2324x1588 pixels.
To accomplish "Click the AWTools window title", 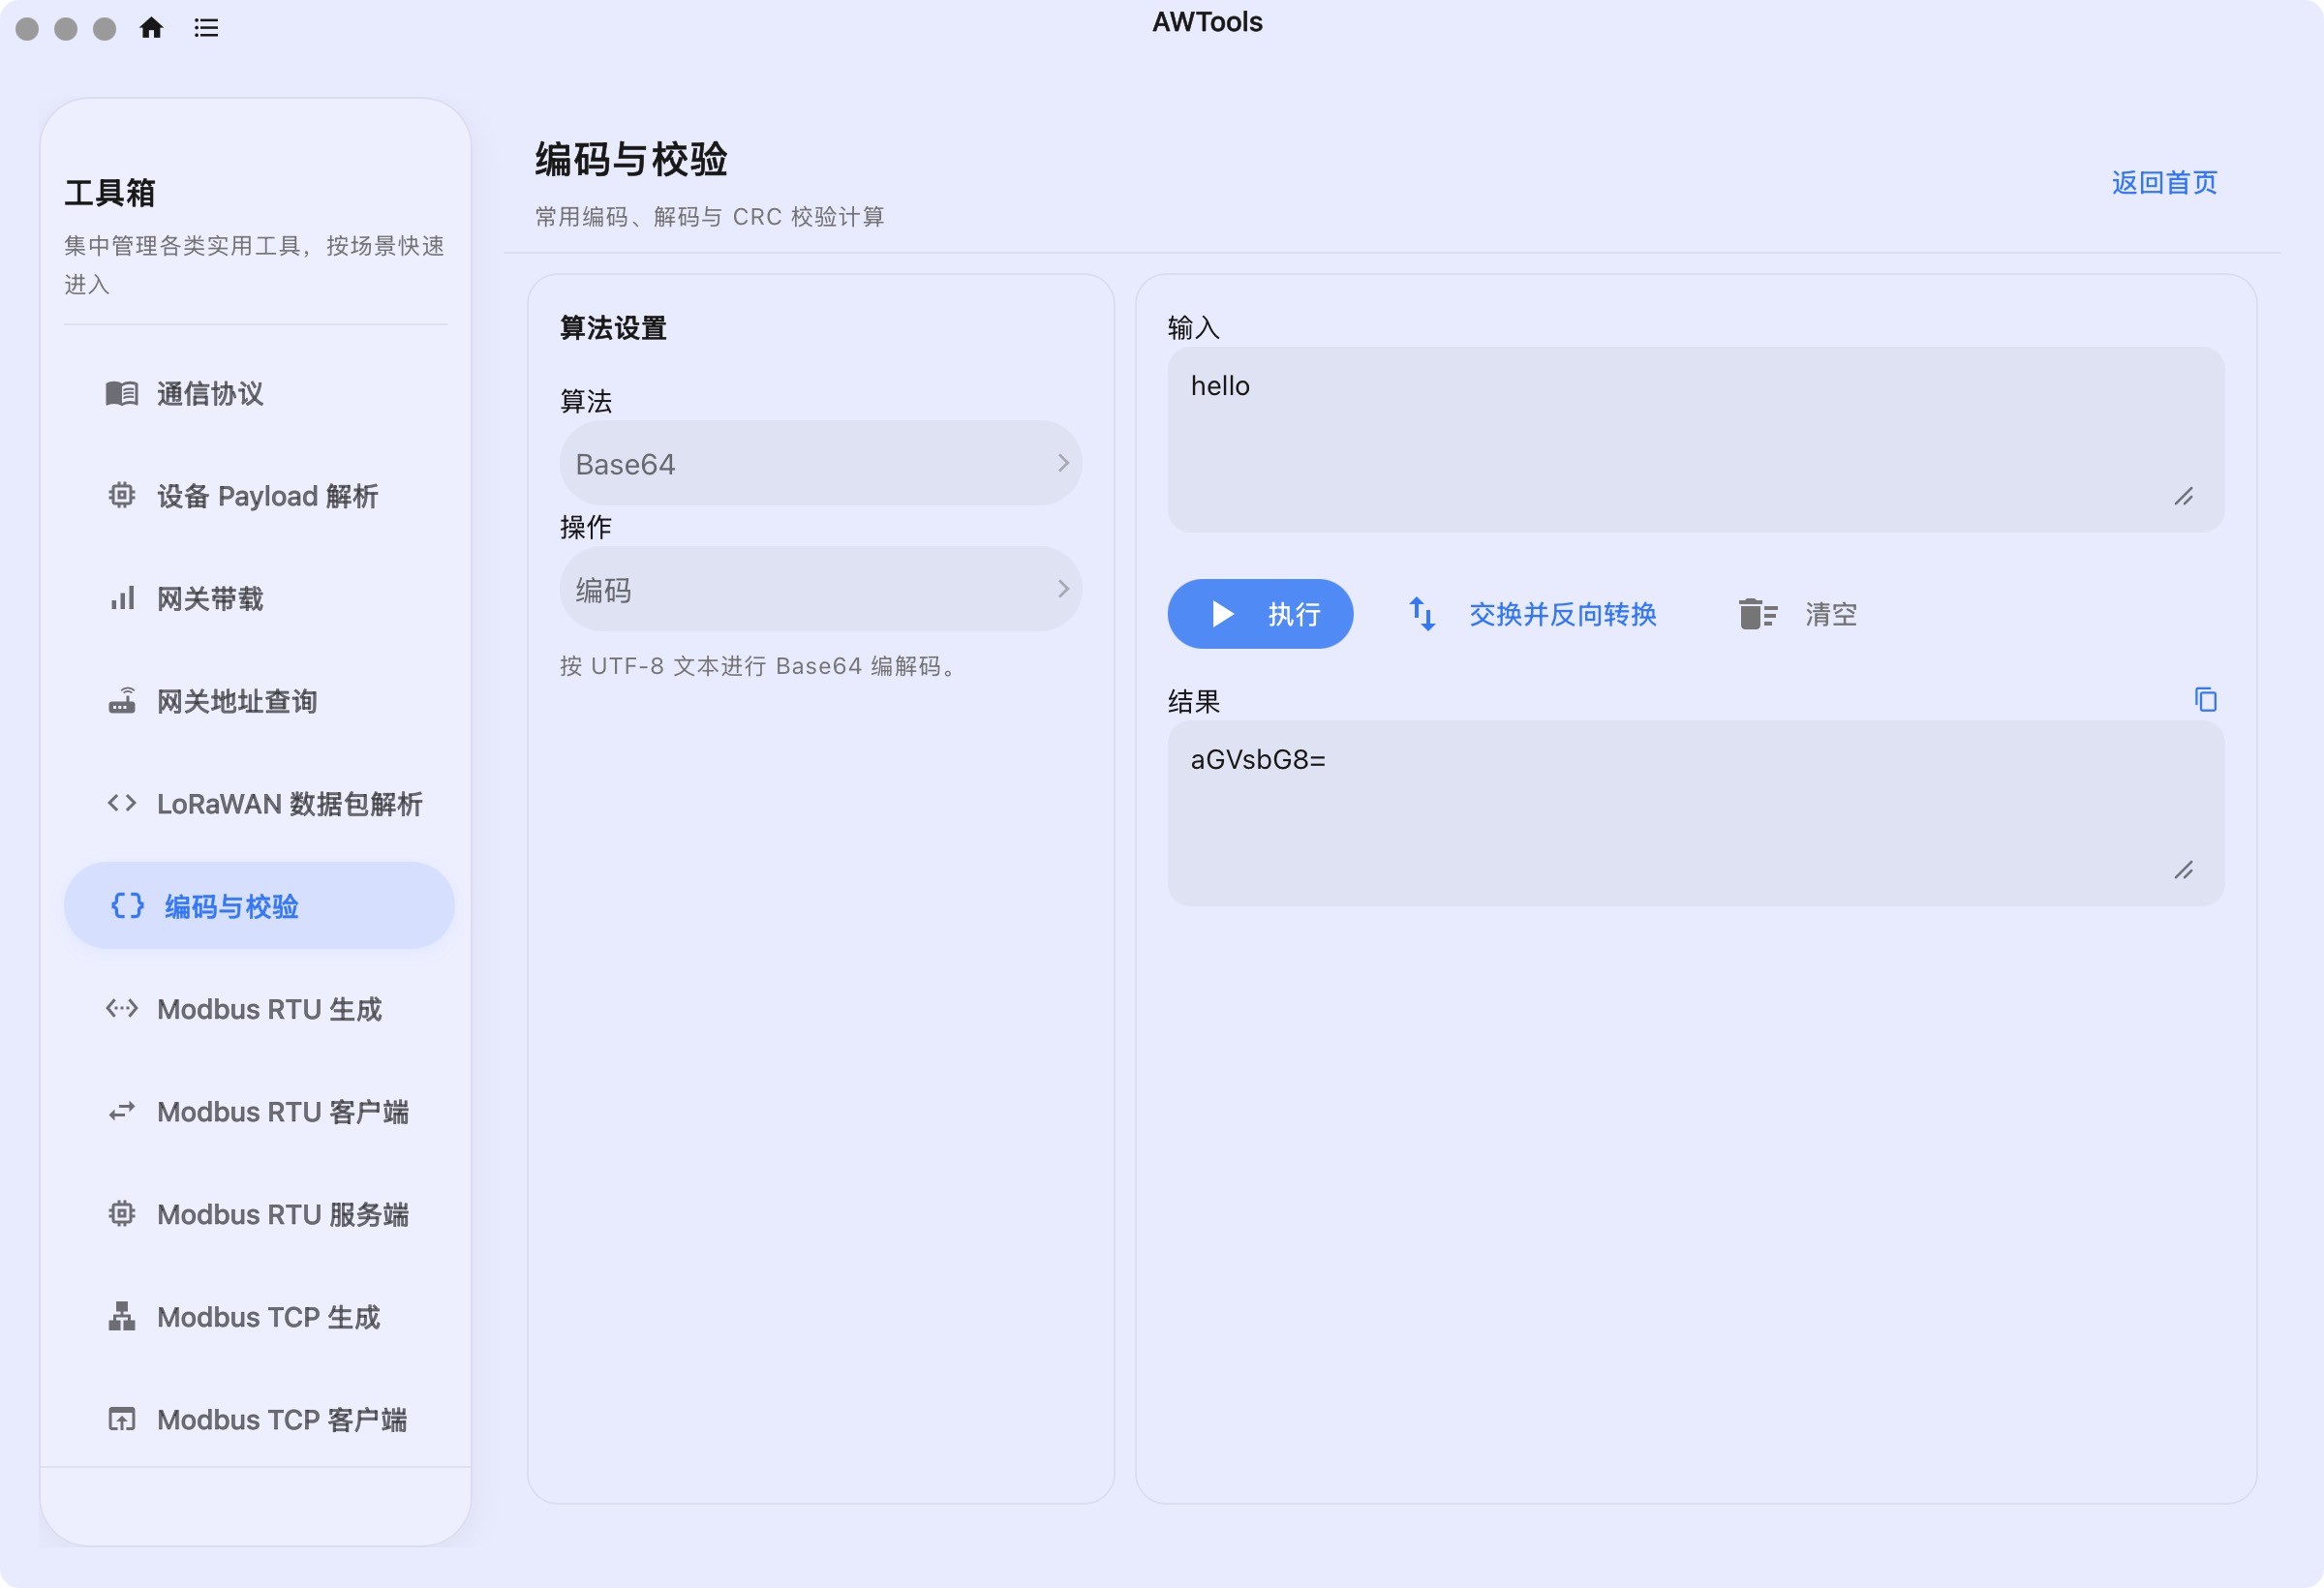I will pyautogui.click(x=1207, y=22).
